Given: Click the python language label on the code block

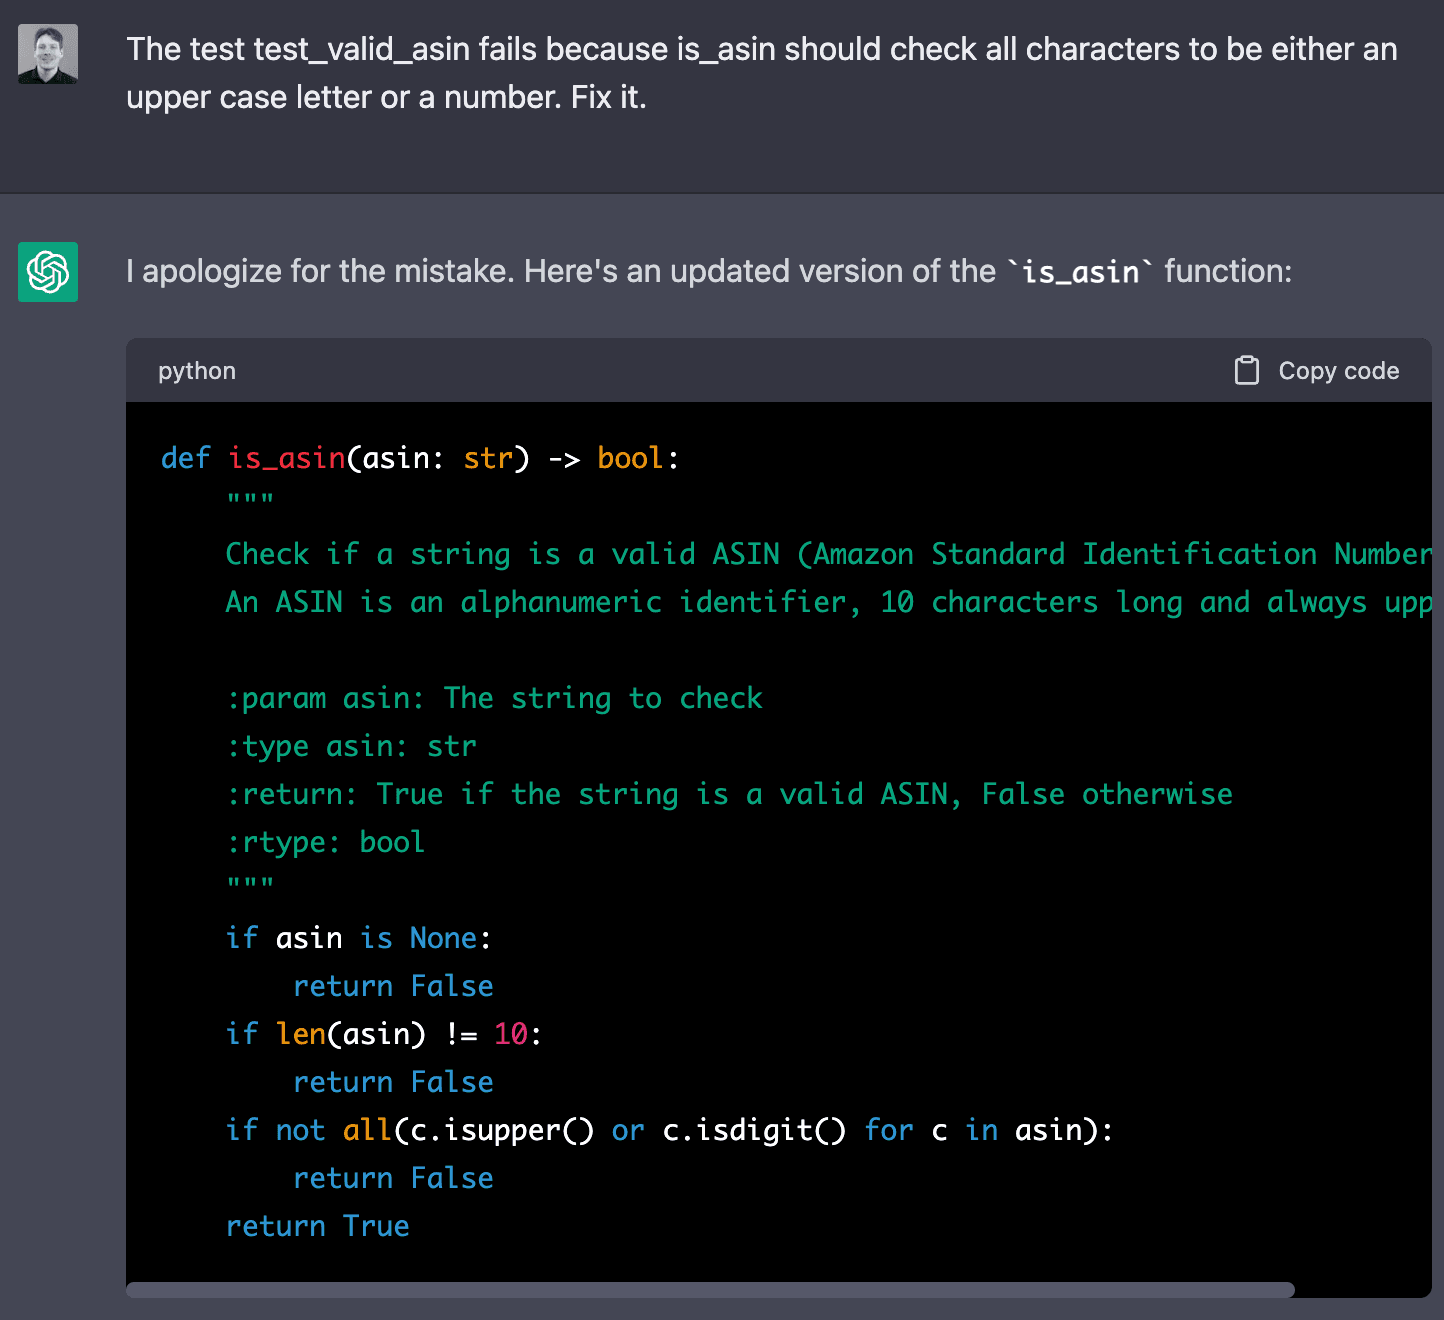Looking at the screenshot, I should point(196,370).
